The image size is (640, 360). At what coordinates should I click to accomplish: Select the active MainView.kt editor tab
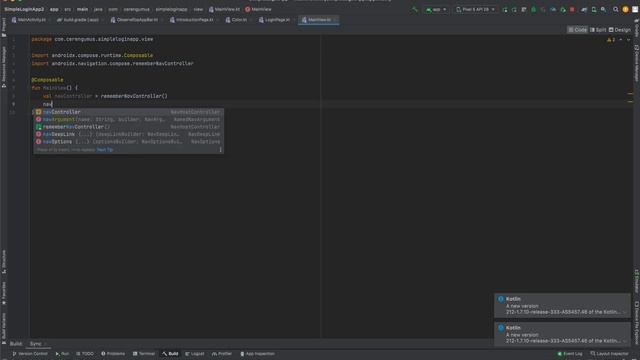click(x=319, y=20)
